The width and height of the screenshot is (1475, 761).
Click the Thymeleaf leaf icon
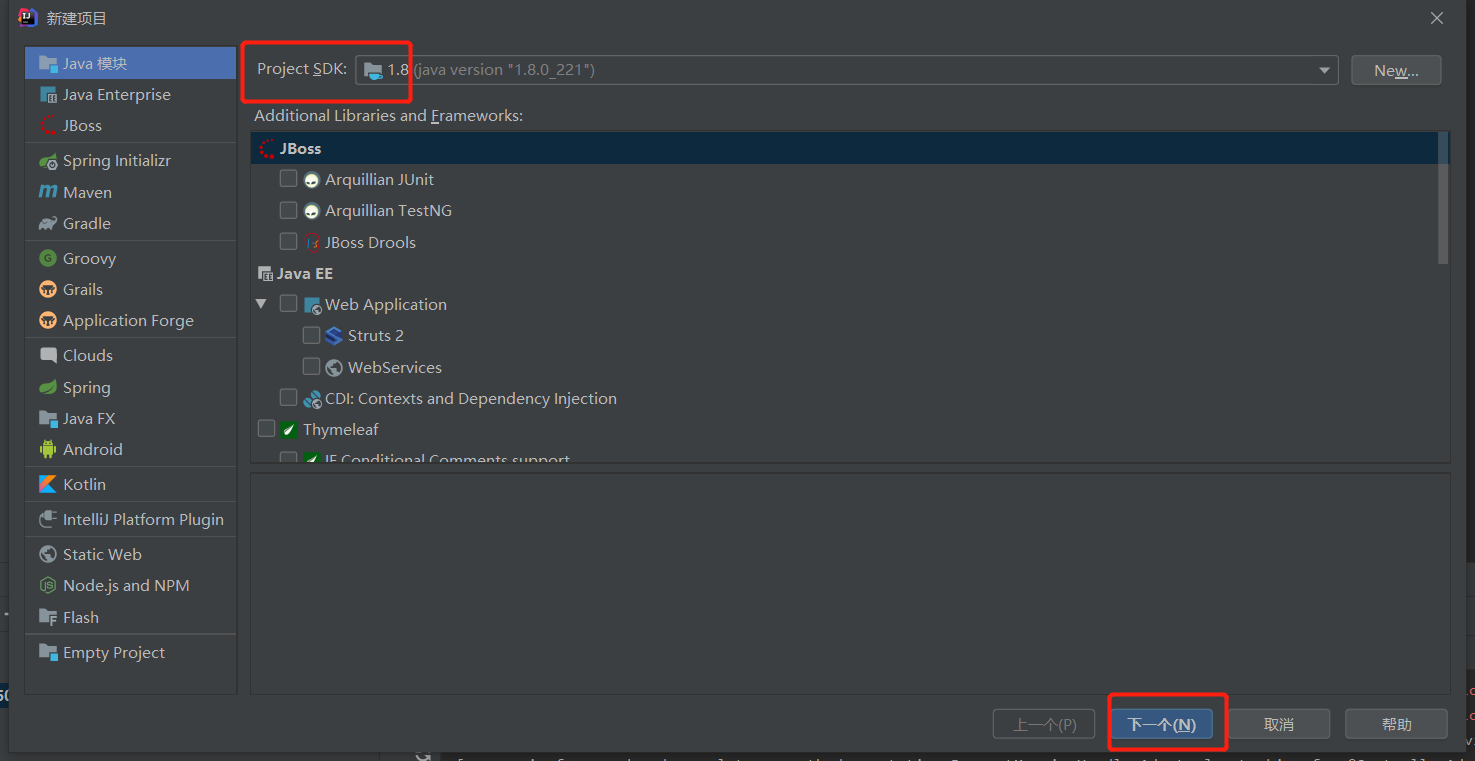point(288,430)
